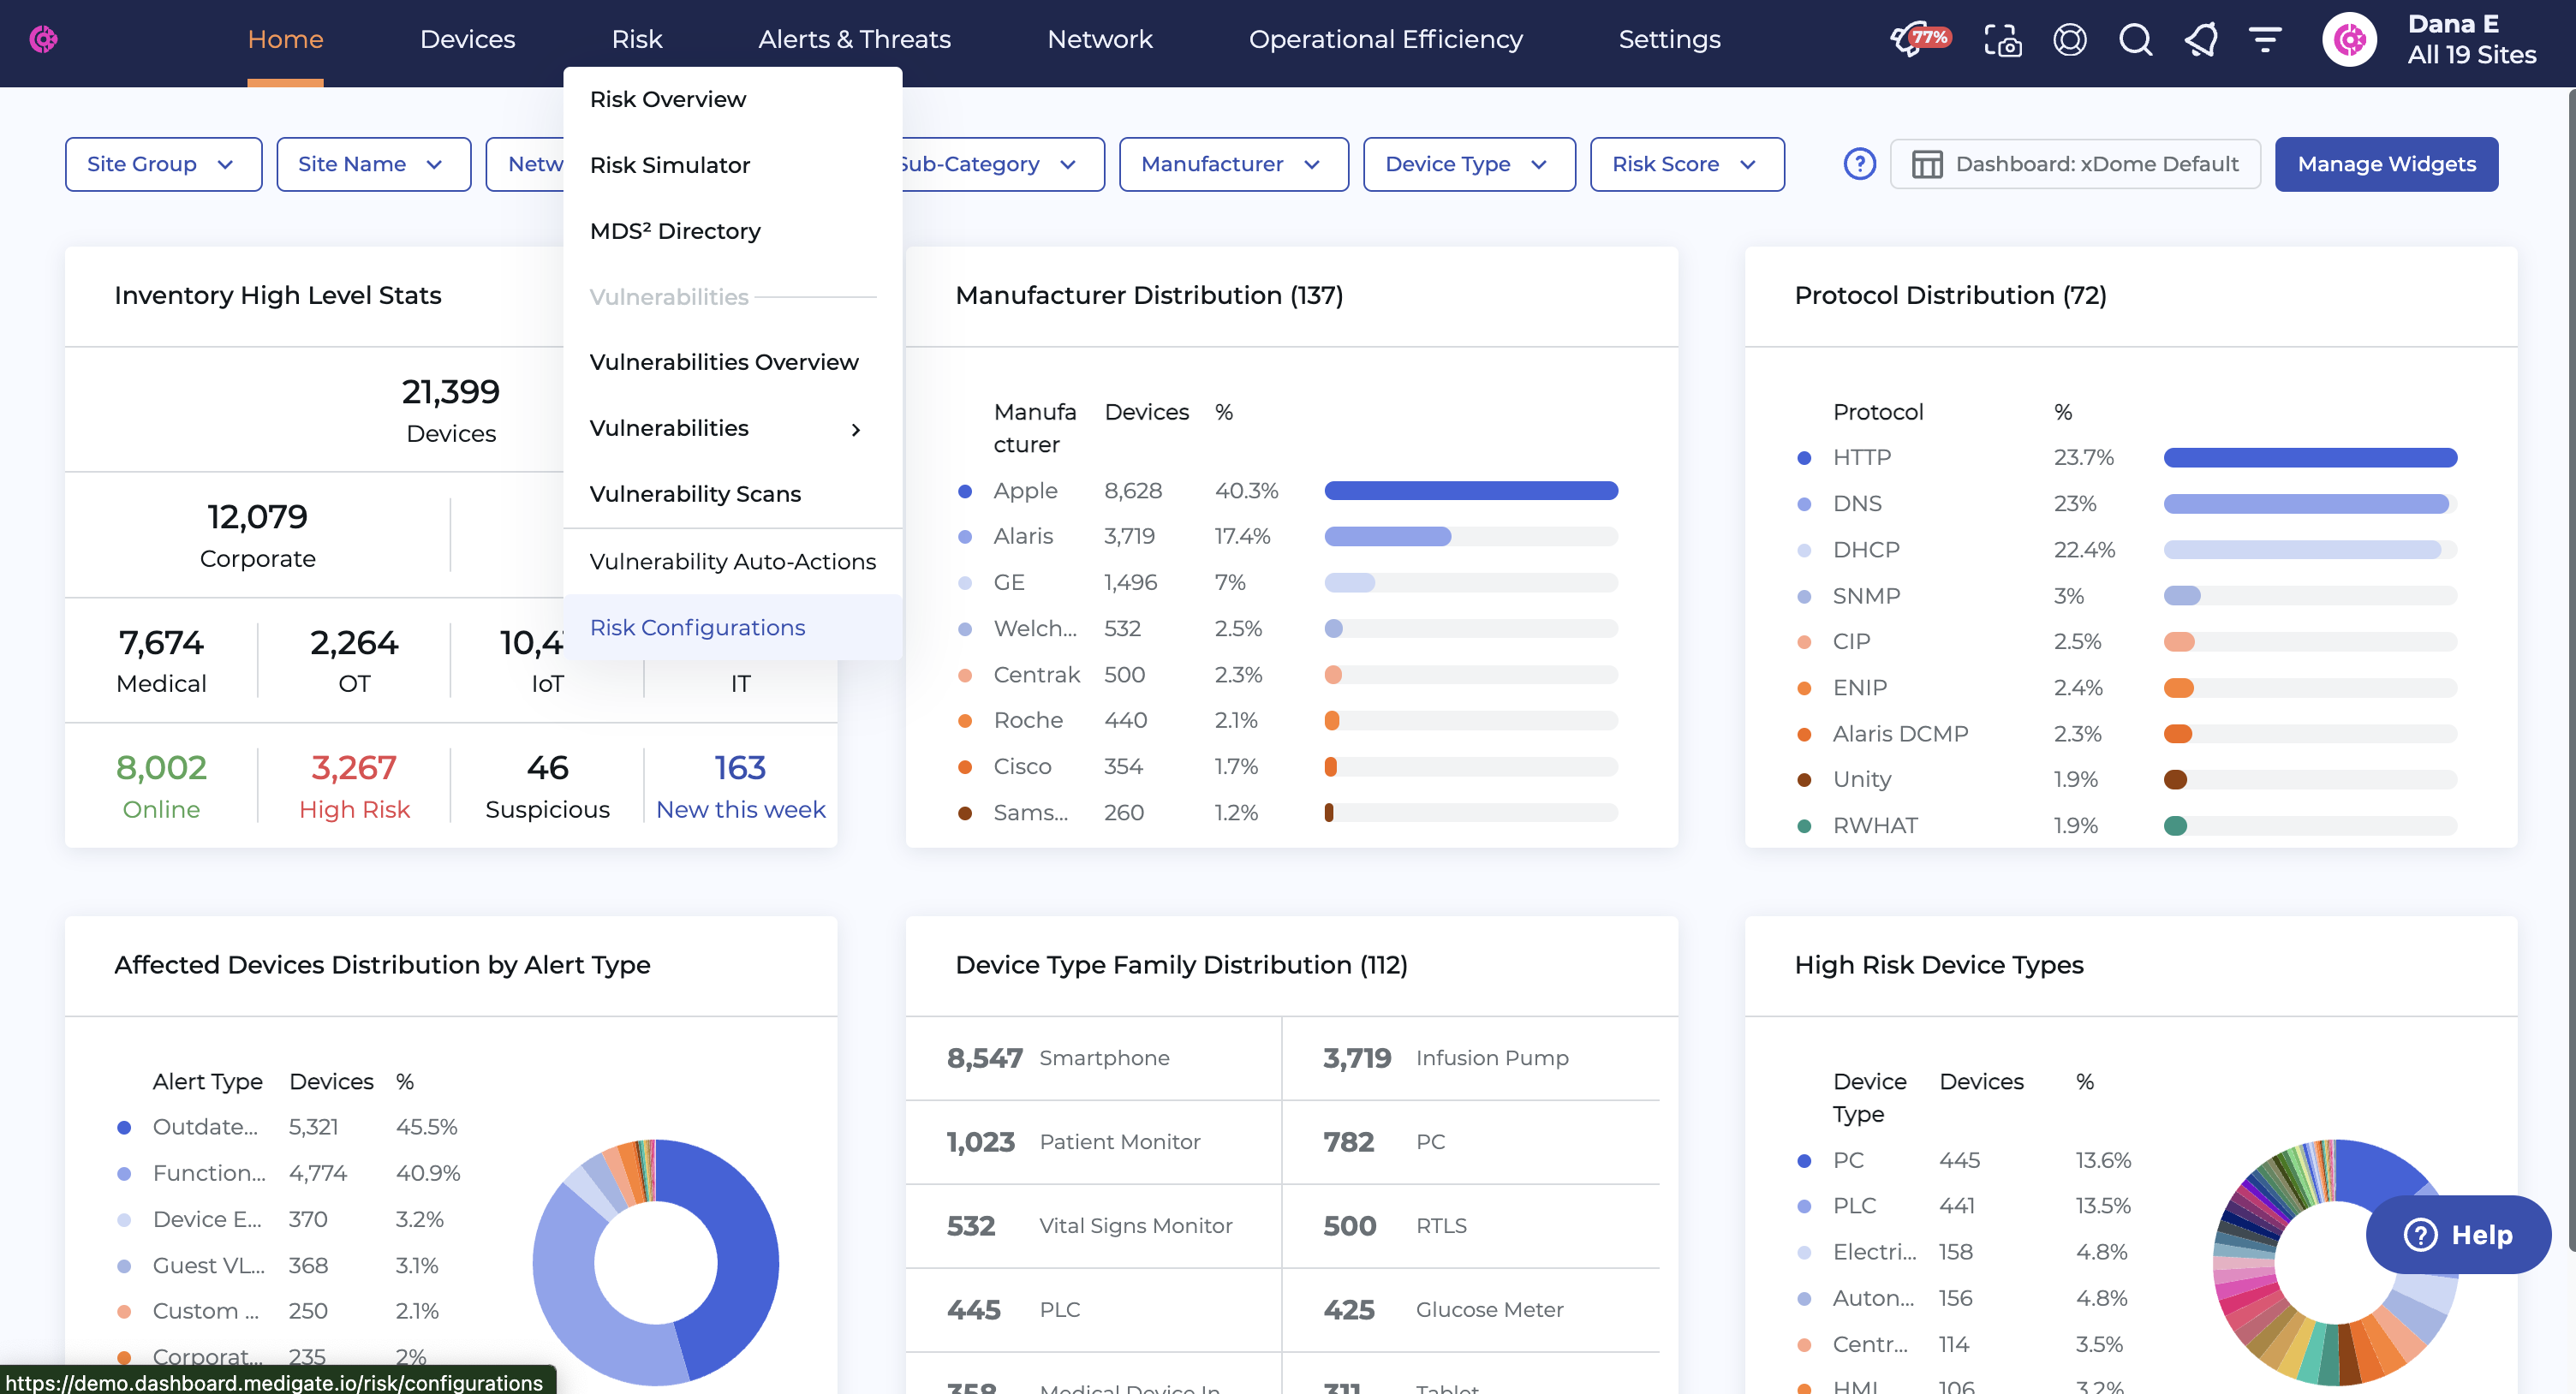Click the filter lines icon in header
Image resolution: width=2576 pixels, height=1394 pixels.
click(2265, 40)
